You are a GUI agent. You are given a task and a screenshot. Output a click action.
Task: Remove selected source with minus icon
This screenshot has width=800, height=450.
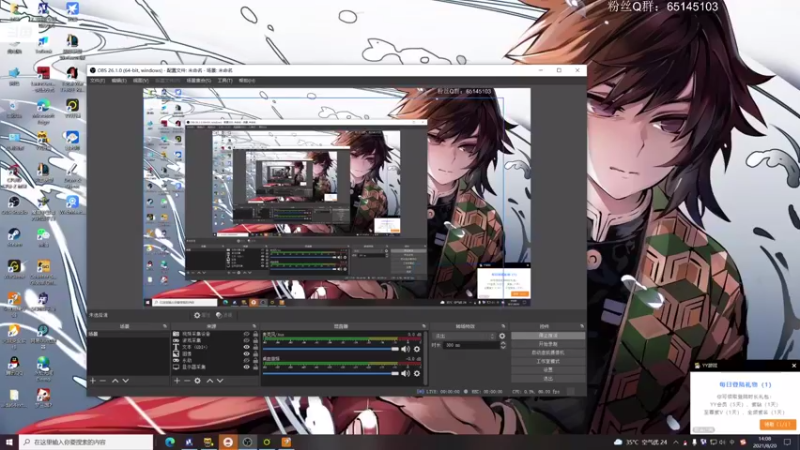pos(187,381)
